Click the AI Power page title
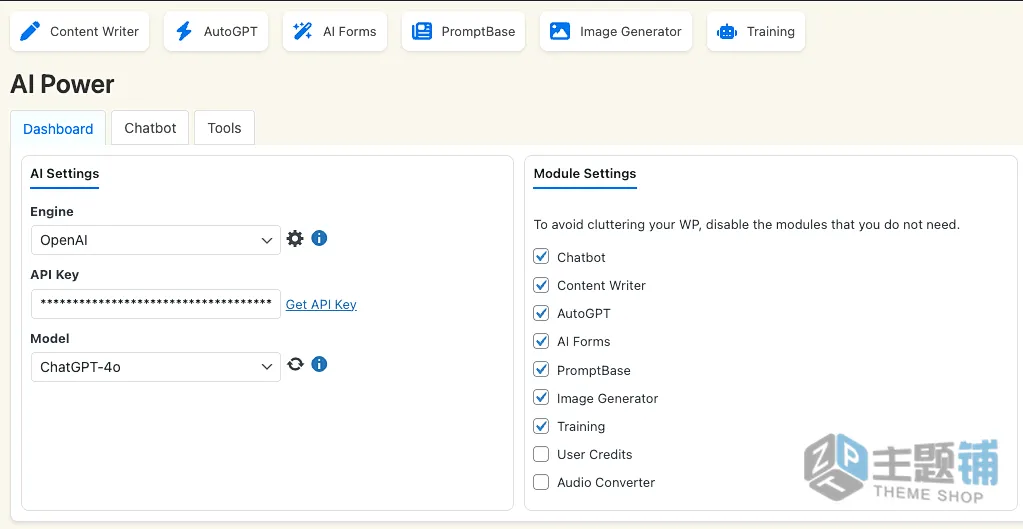This screenshot has width=1023, height=529. pyautogui.click(x=63, y=84)
